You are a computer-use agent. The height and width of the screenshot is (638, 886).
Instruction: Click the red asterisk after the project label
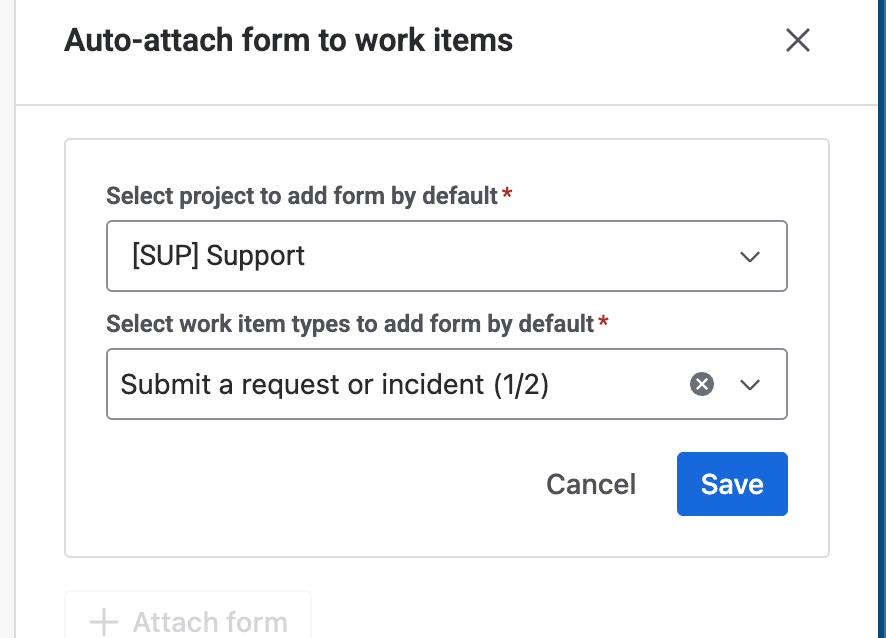507,195
